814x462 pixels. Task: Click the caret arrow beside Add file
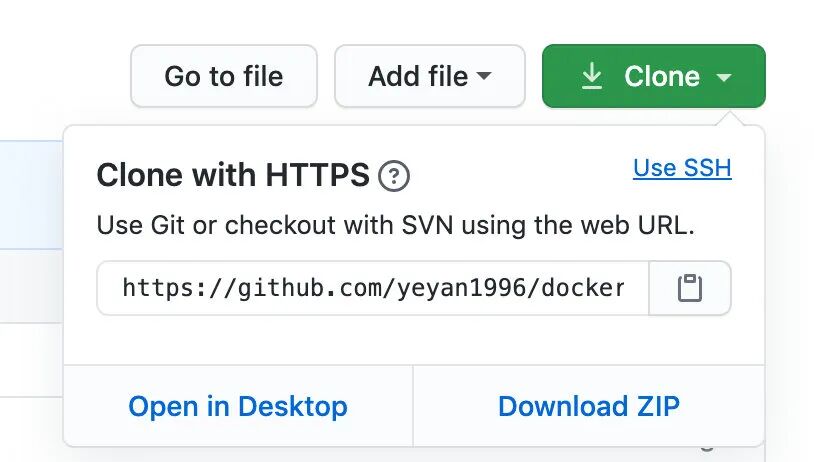(484, 76)
